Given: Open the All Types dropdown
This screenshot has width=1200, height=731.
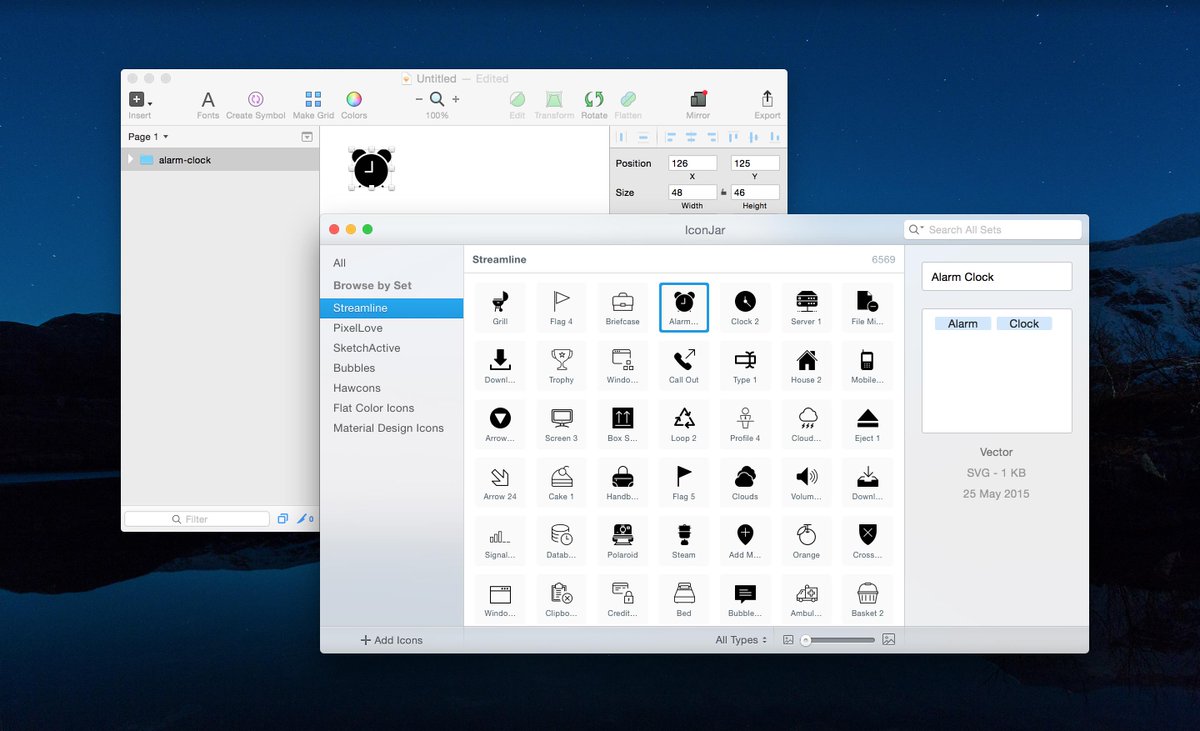Looking at the screenshot, I should pos(741,640).
